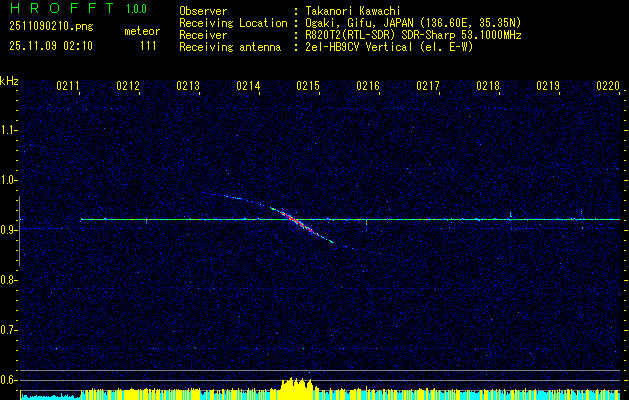
Task: Click the tall yellow signal peak near 0215
Action: pyautogui.click(x=297, y=388)
